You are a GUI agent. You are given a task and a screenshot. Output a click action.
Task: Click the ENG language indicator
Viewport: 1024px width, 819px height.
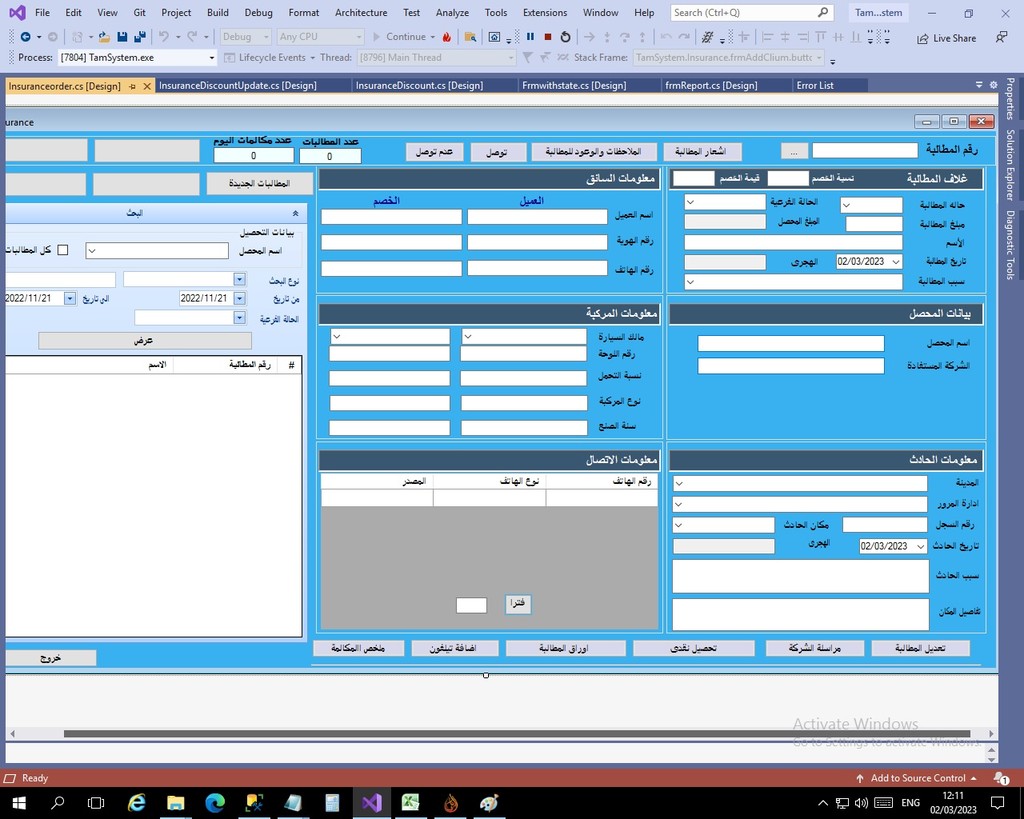[x=910, y=803]
